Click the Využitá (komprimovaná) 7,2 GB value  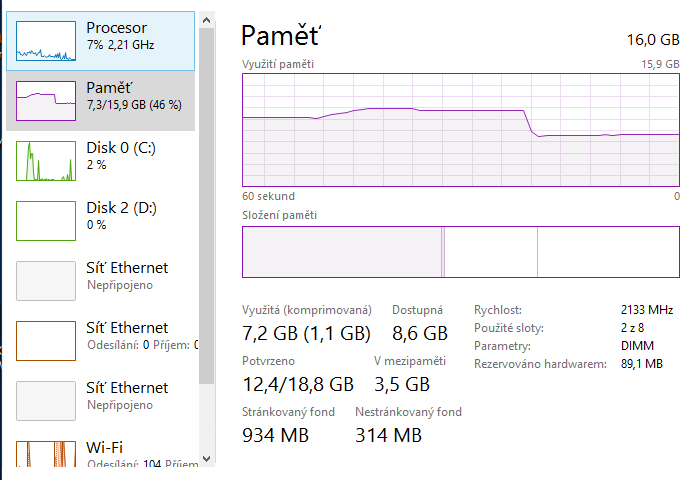(x=306, y=333)
